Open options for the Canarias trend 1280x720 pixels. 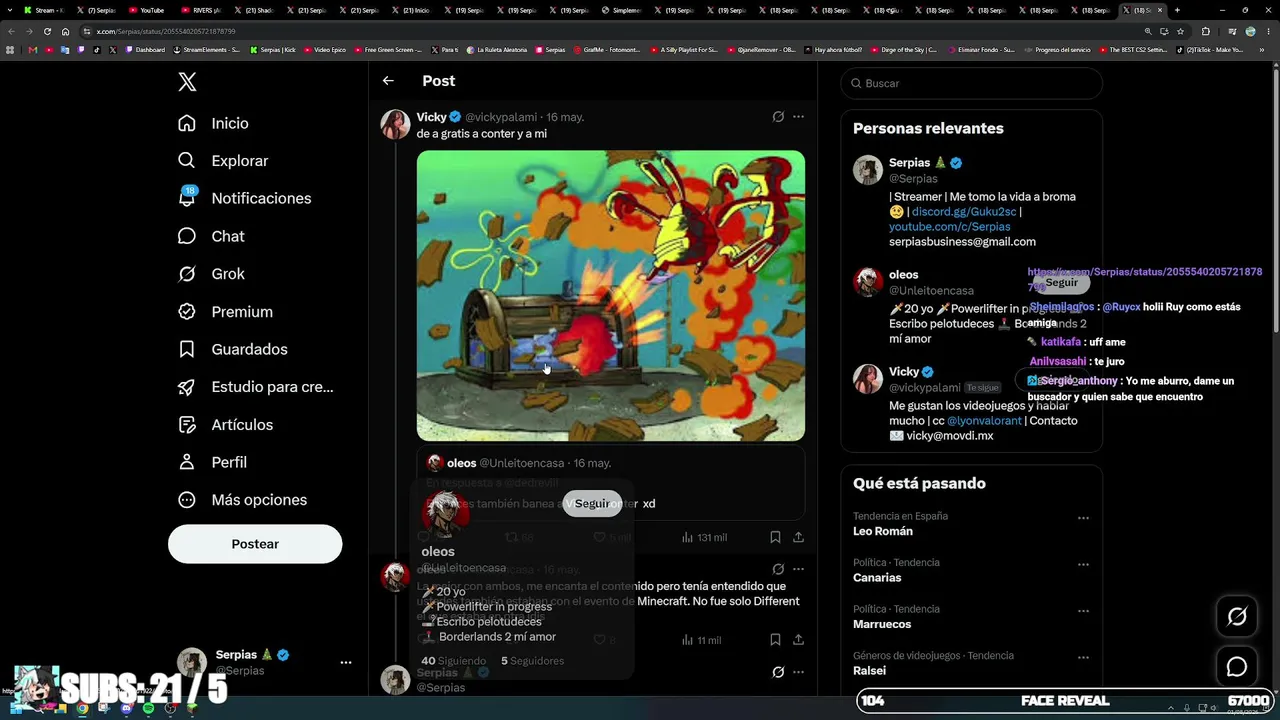pos(1083,564)
